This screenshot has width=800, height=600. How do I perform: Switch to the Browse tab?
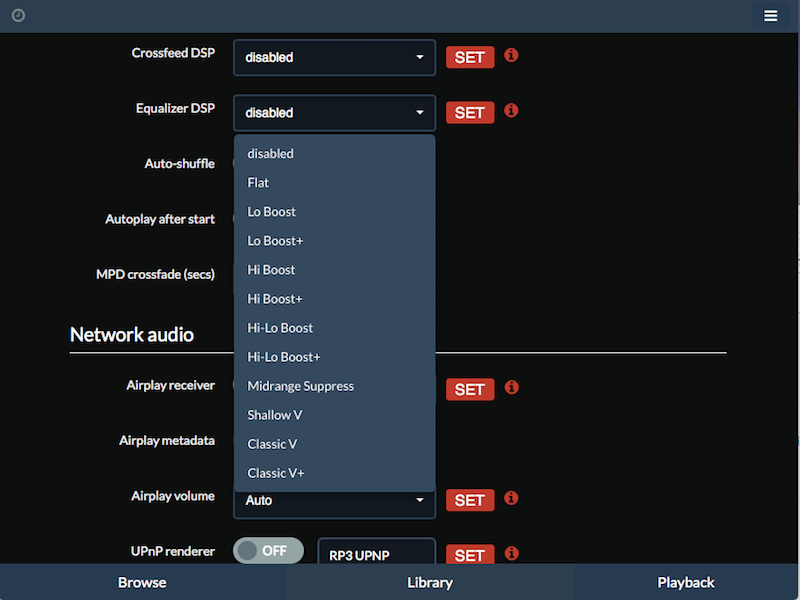(142, 582)
